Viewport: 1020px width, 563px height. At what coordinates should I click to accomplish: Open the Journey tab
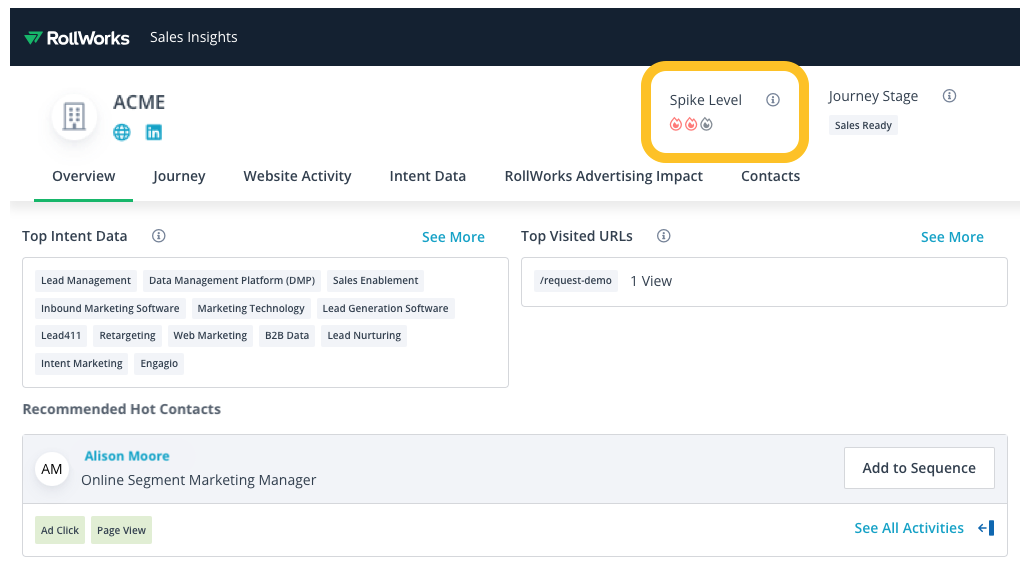[x=179, y=176]
